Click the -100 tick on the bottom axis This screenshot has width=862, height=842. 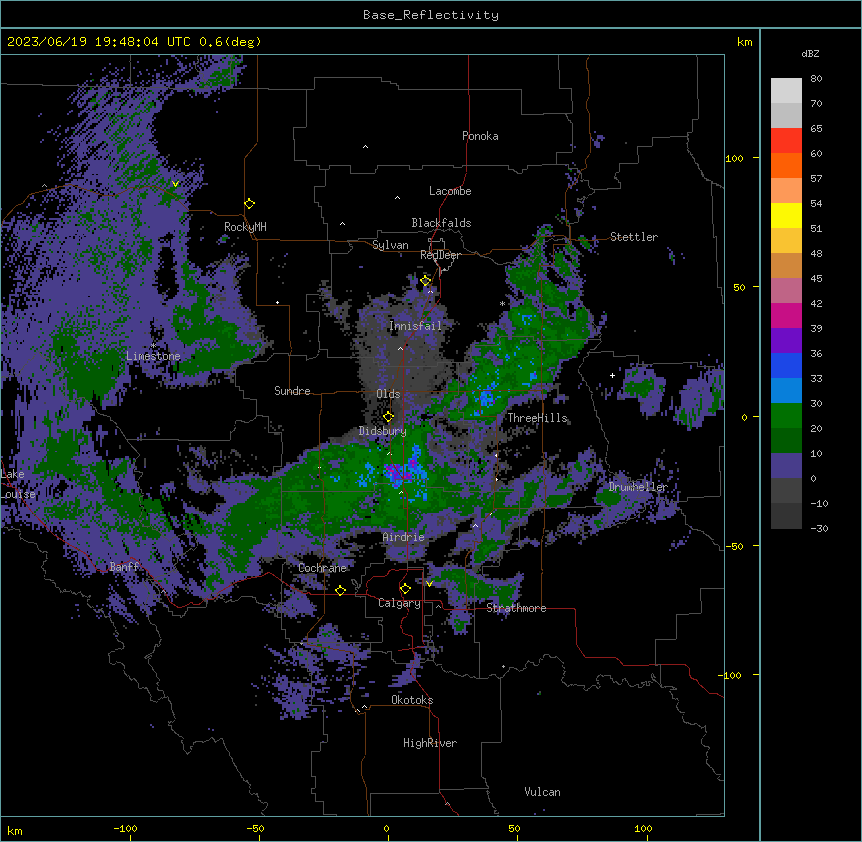point(125,828)
